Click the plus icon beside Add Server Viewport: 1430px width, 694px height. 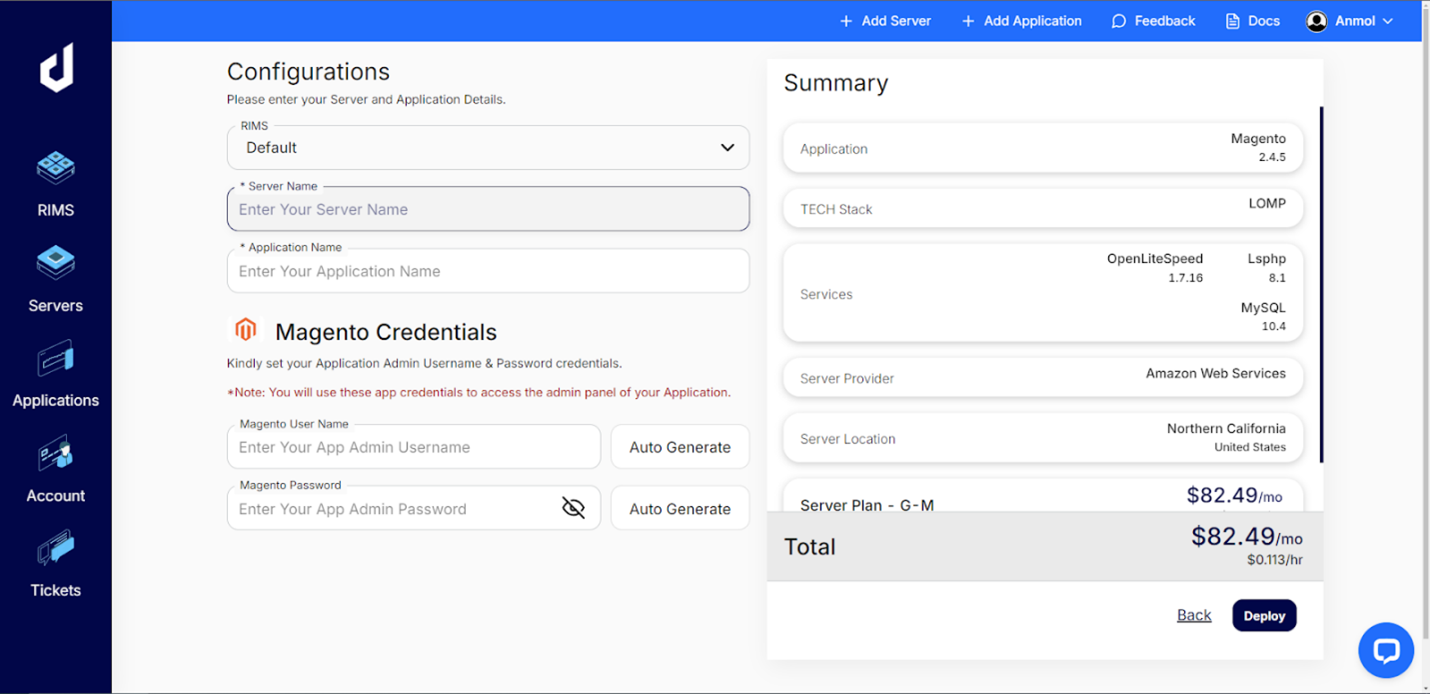click(x=846, y=21)
